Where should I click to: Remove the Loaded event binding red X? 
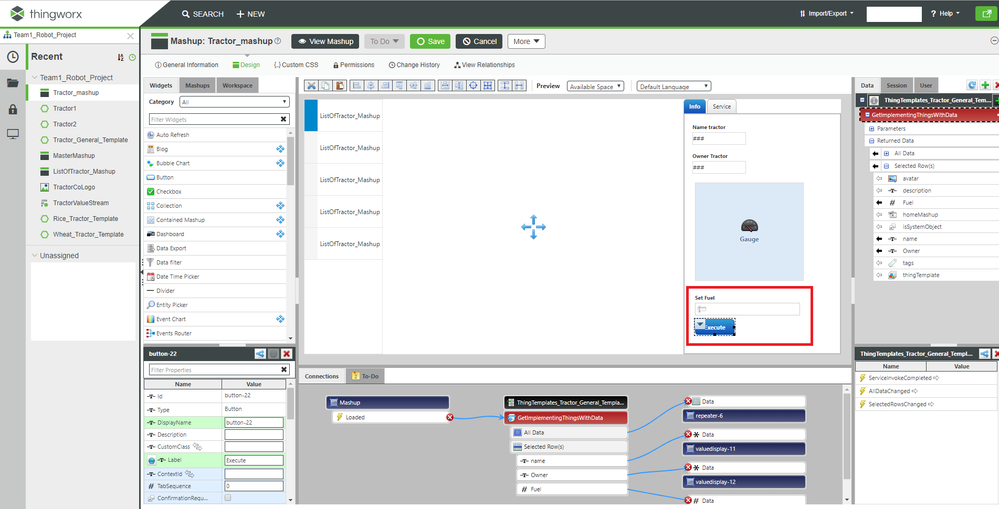click(x=450, y=417)
